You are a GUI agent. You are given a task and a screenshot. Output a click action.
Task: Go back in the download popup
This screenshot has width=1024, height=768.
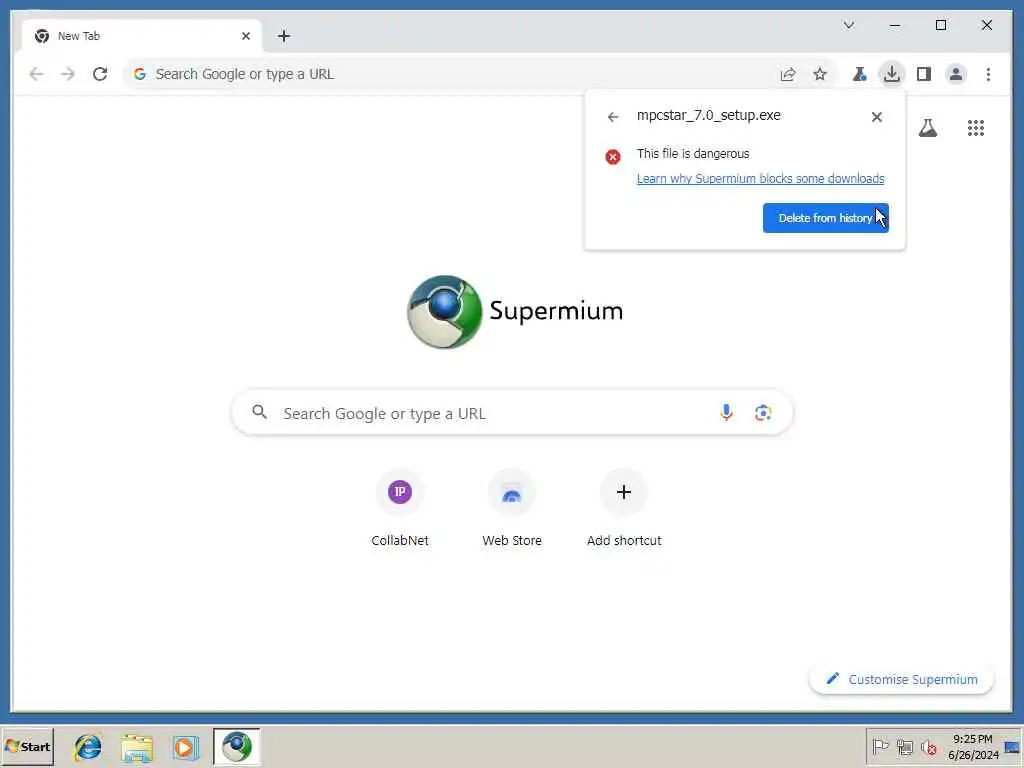pos(613,117)
